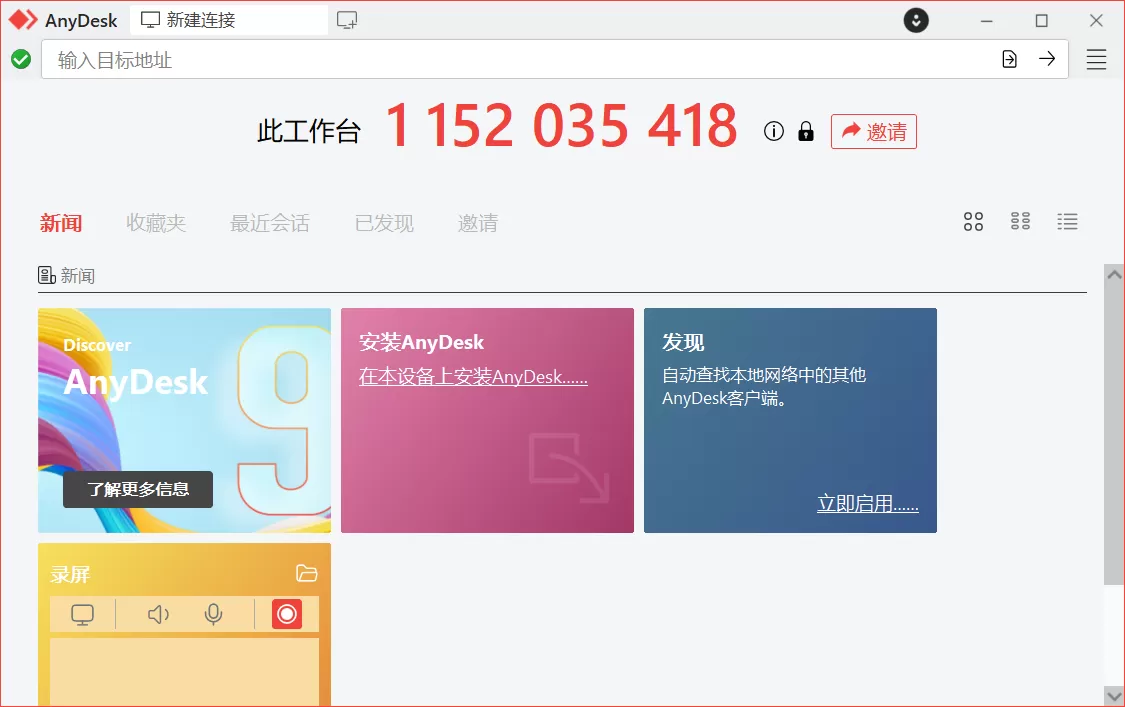This screenshot has width=1125, height=707.
Task: Enable the microphone in the recording panel
Action: pyautogui.click(x=213, y=614)
